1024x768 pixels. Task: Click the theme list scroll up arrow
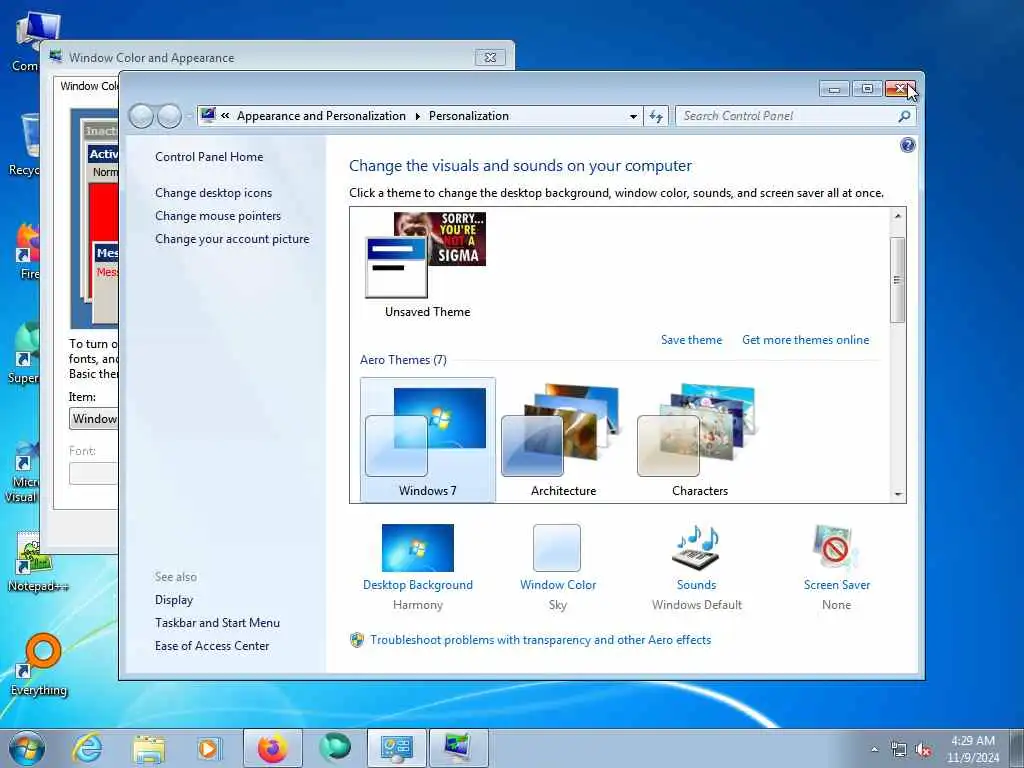pyautogui.click(x=898, y=216)
